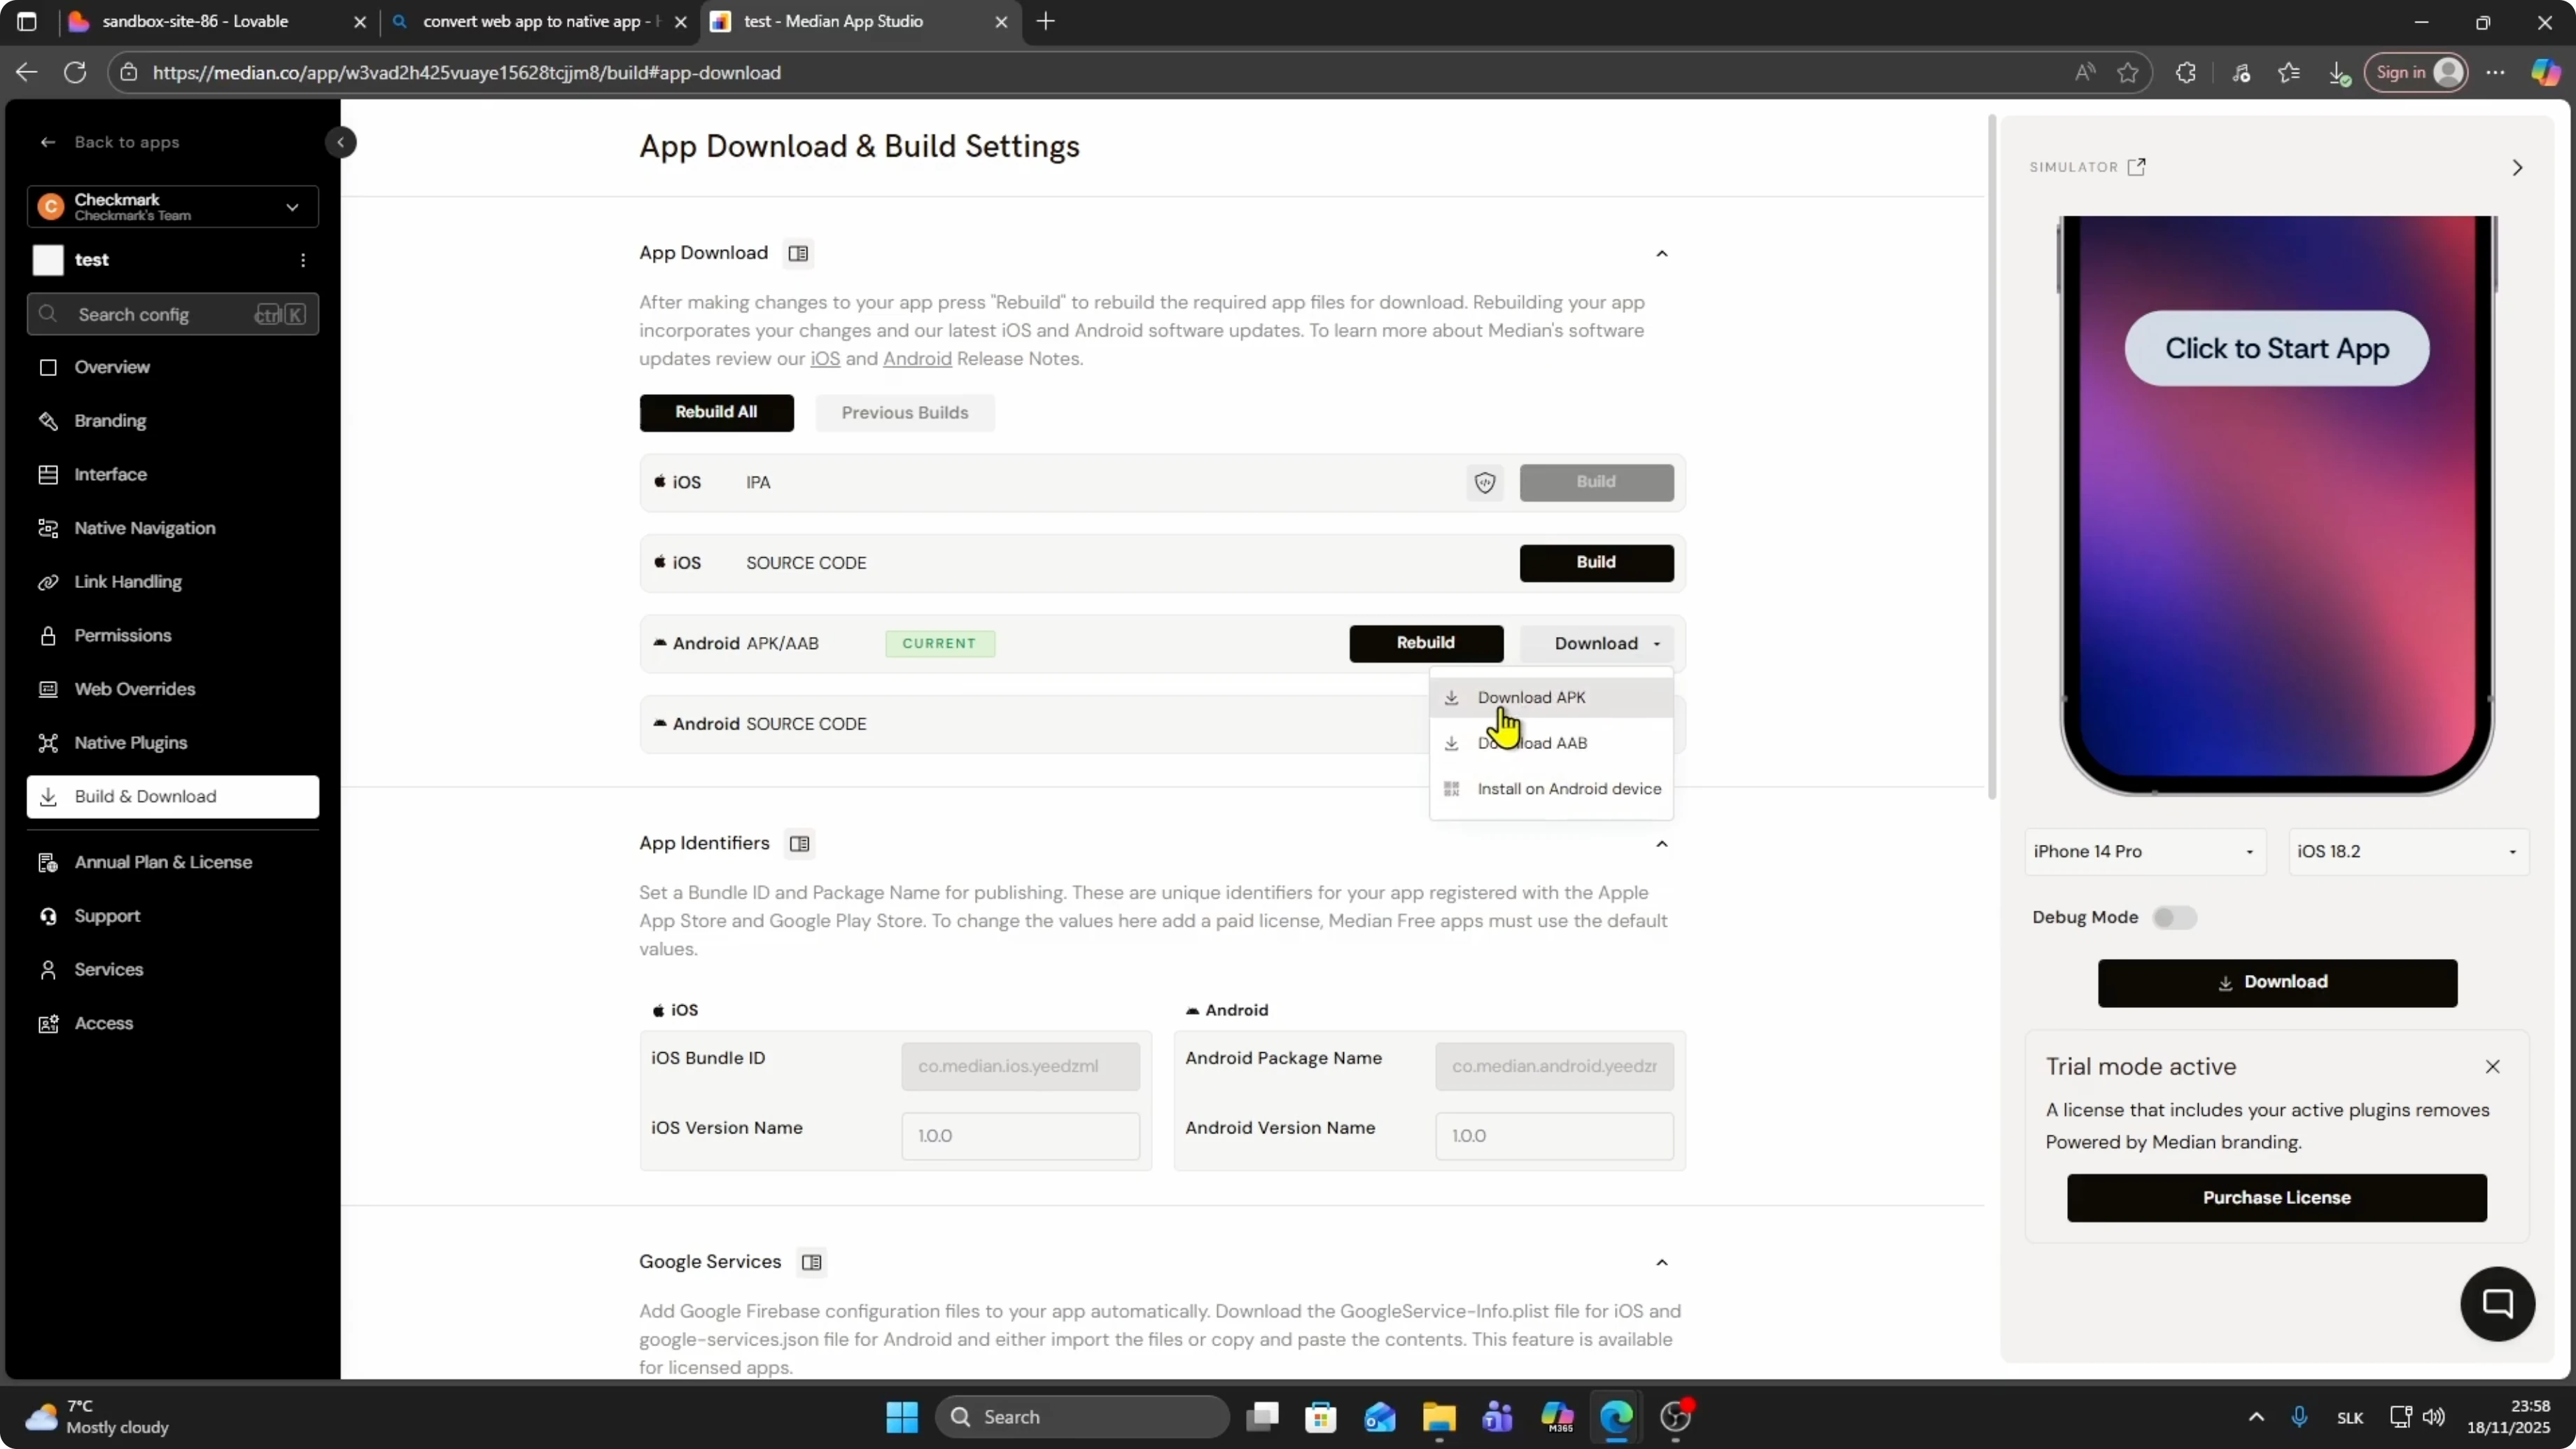Click the Purchase License button

[x=2277, y=1198]
